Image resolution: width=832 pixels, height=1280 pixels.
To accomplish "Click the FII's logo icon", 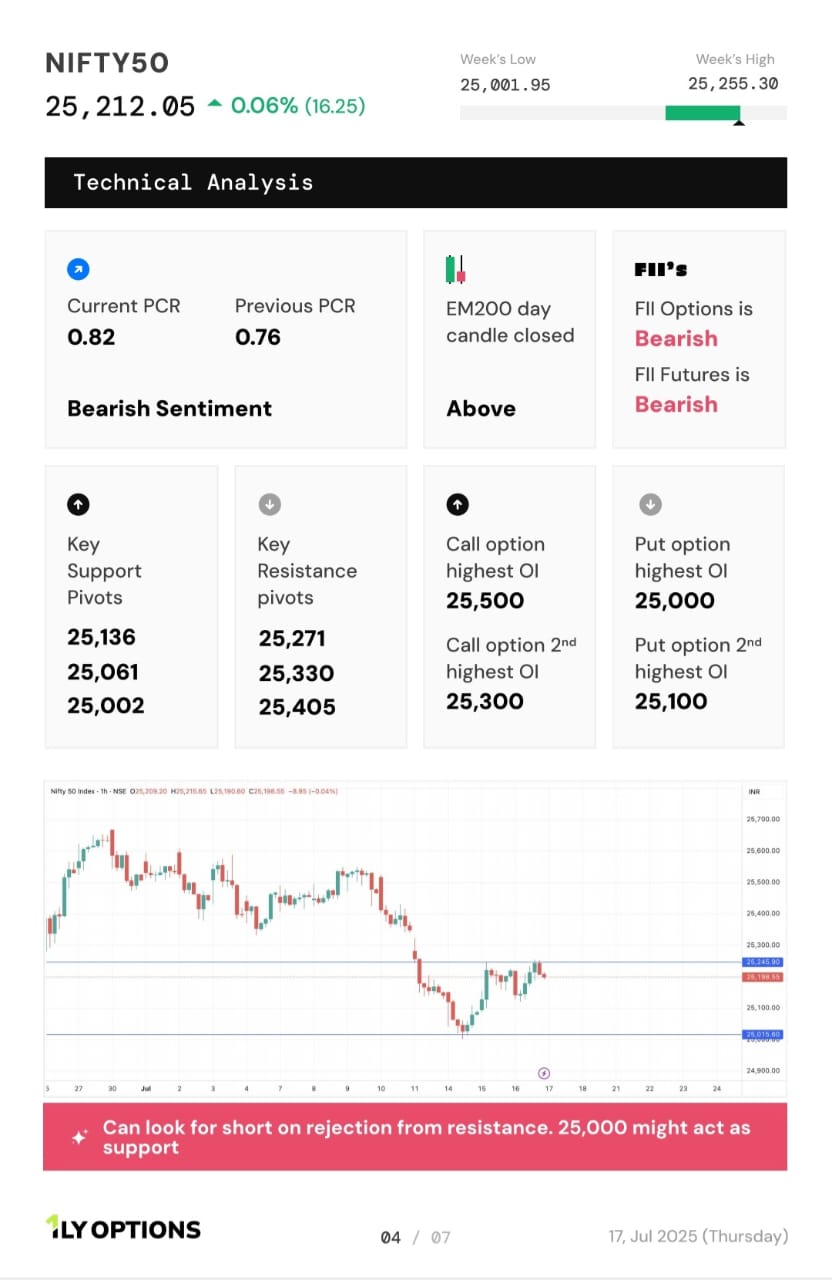I will (661, 269).
